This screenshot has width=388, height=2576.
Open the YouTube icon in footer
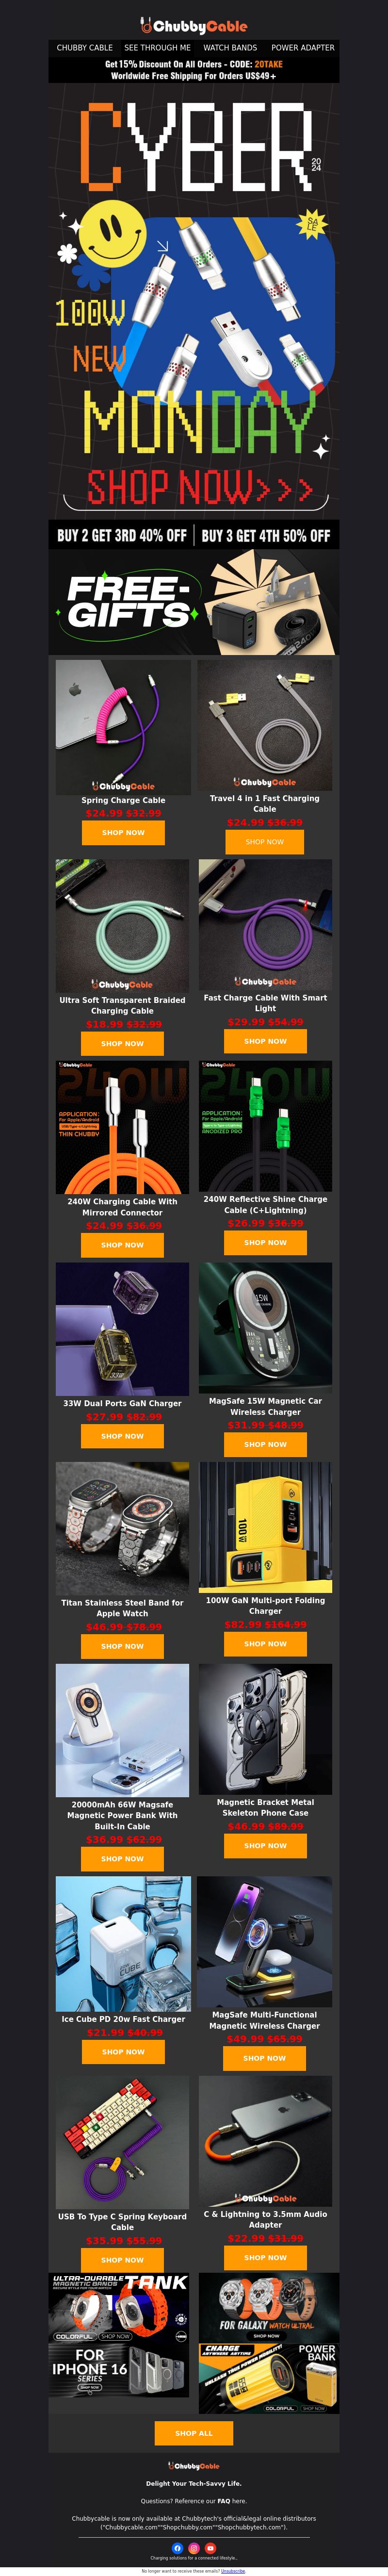210,2548
